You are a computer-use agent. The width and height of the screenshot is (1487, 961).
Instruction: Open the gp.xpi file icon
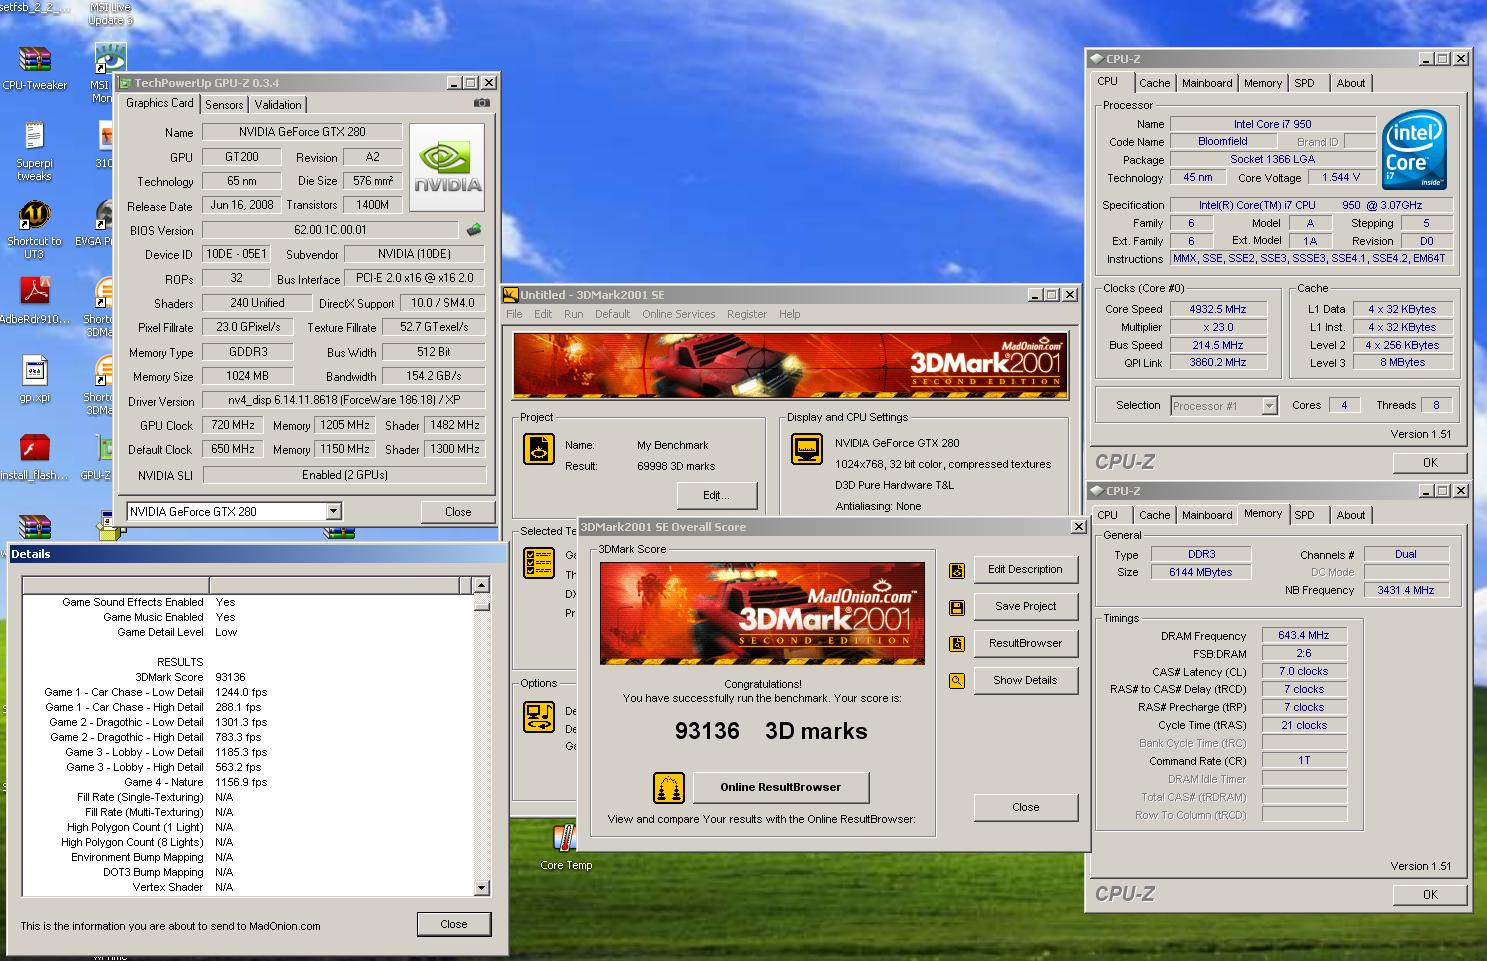(x=34, y=371)
